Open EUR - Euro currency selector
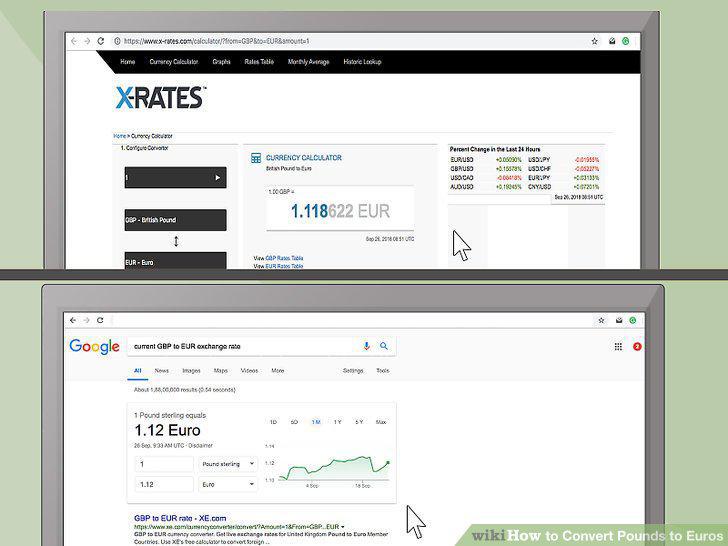The image size is (728, 546). pyautogui.click(x=176, y=261)
